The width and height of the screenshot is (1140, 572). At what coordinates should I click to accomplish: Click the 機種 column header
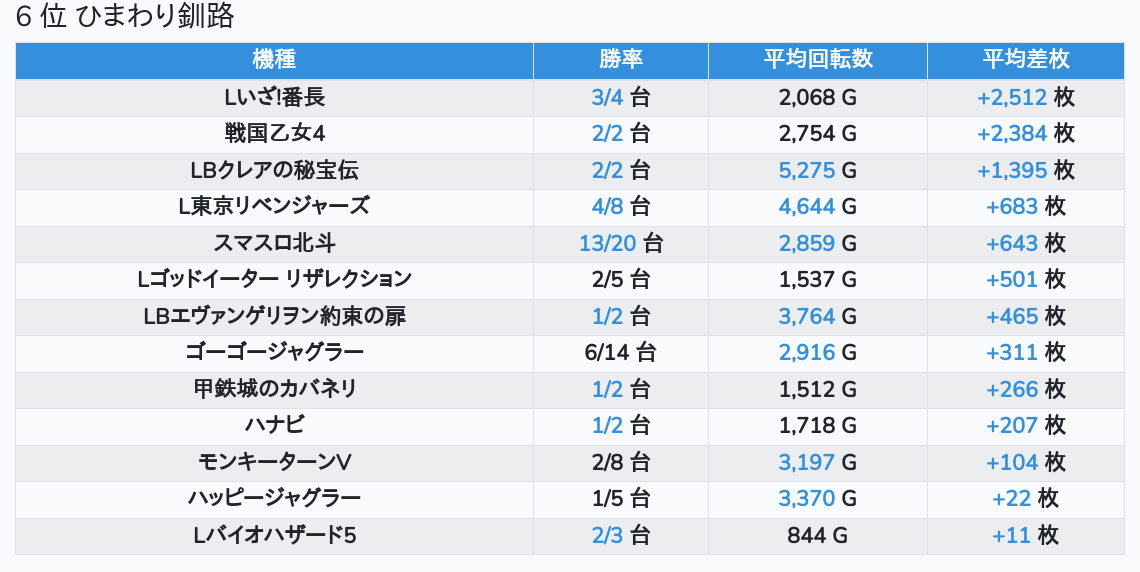click(x=274, y=60)
